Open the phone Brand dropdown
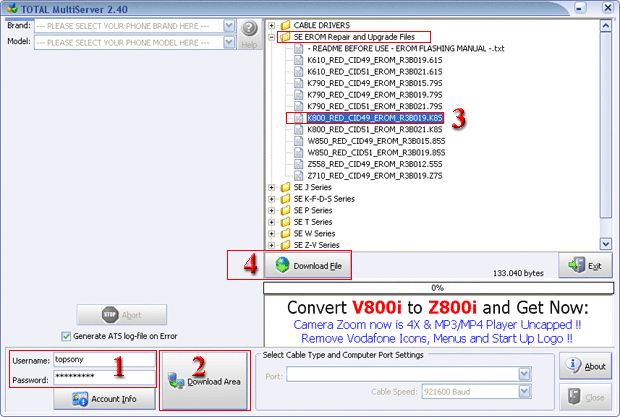Screen dimensions: 620x417 coord(229,26)
